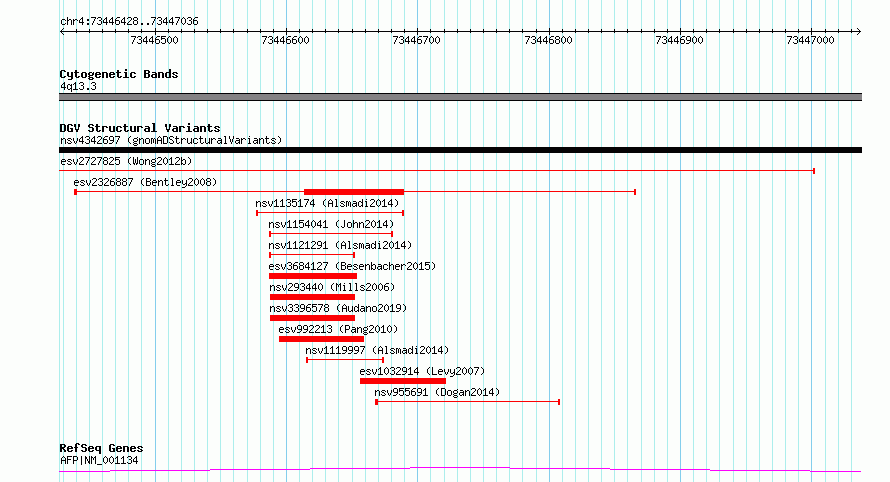The image size is (890, 482).
Task: Open the DGV Structural Variants track heading
Action: tap(140, 128)
